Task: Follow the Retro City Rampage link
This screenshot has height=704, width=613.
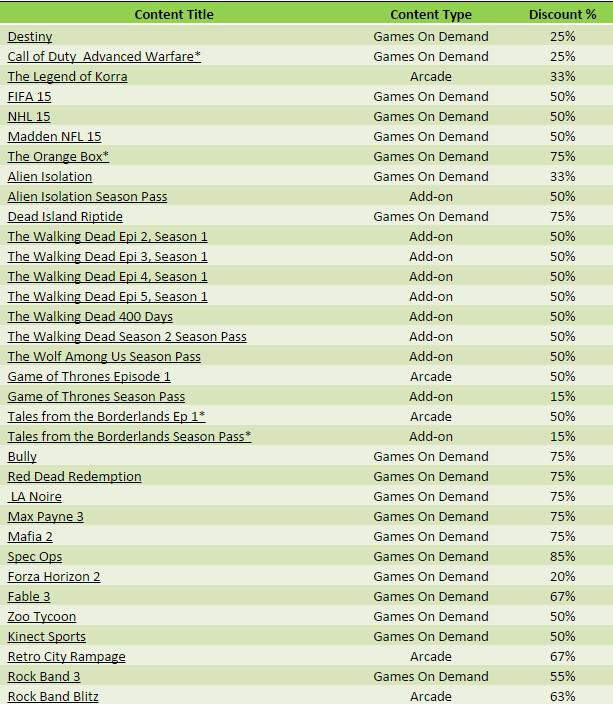Action: tap(66, 657)
